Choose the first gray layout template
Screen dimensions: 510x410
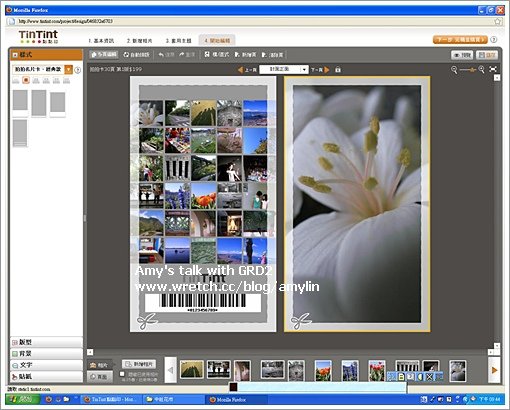pyautogui.click(x=20, y=103)
